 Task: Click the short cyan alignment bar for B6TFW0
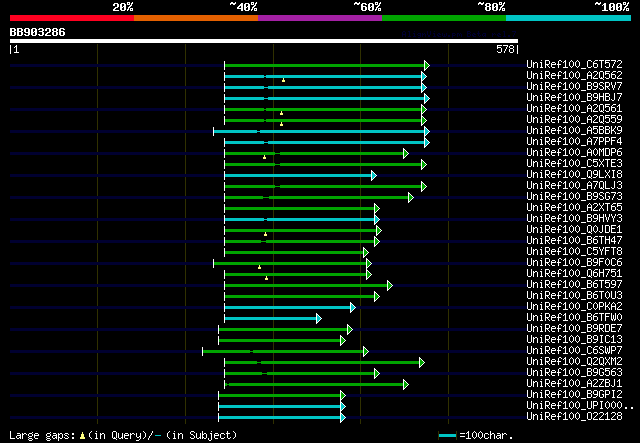(271, 318)
